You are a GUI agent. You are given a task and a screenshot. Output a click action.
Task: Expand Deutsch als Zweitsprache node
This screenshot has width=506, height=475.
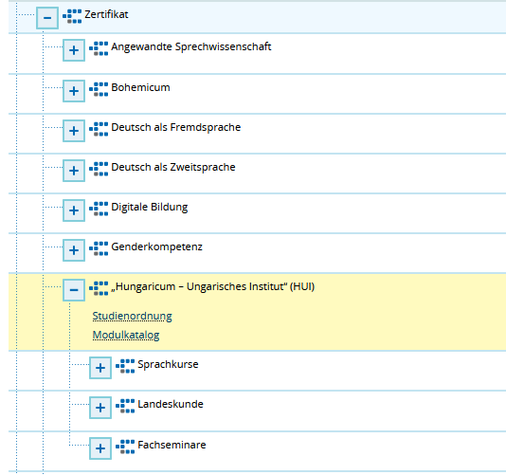pyautogui.click(x=74, y=171)
